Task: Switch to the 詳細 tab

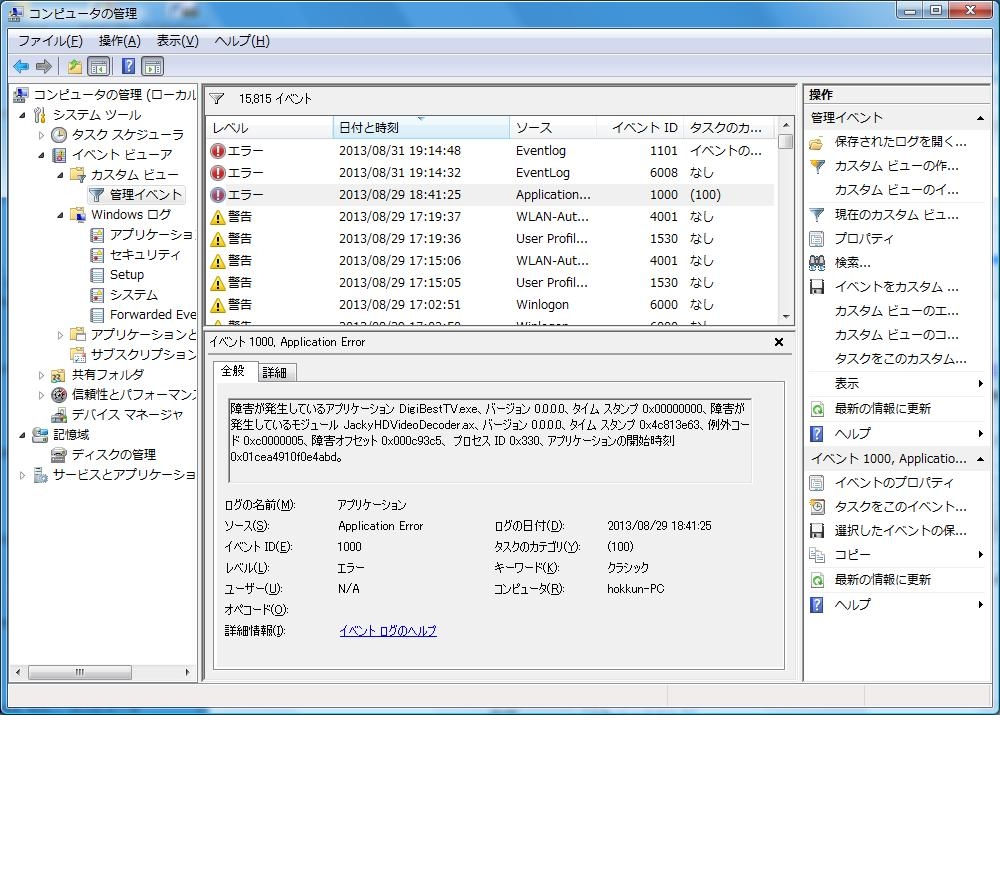Action: [x=275, y=372]
